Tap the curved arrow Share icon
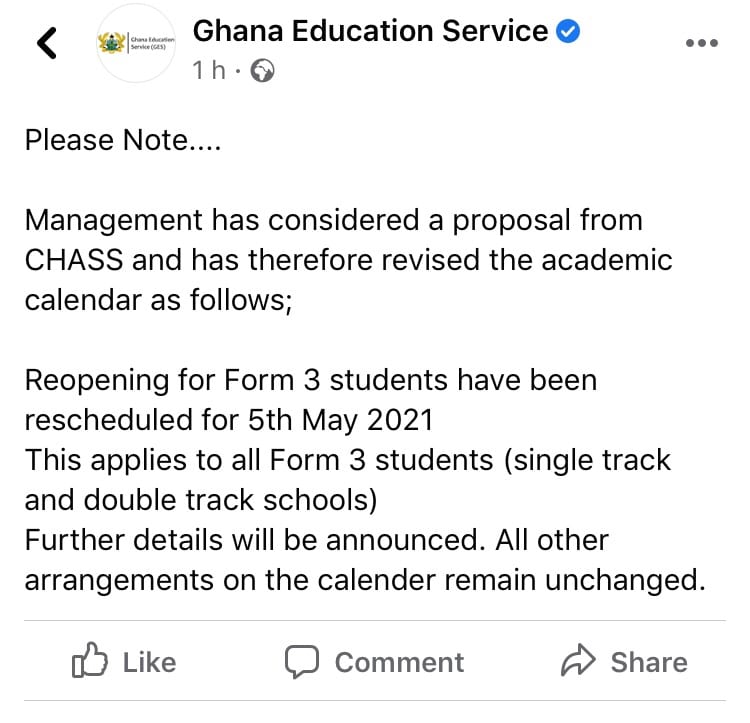750x723 pixels. (578, 660)
